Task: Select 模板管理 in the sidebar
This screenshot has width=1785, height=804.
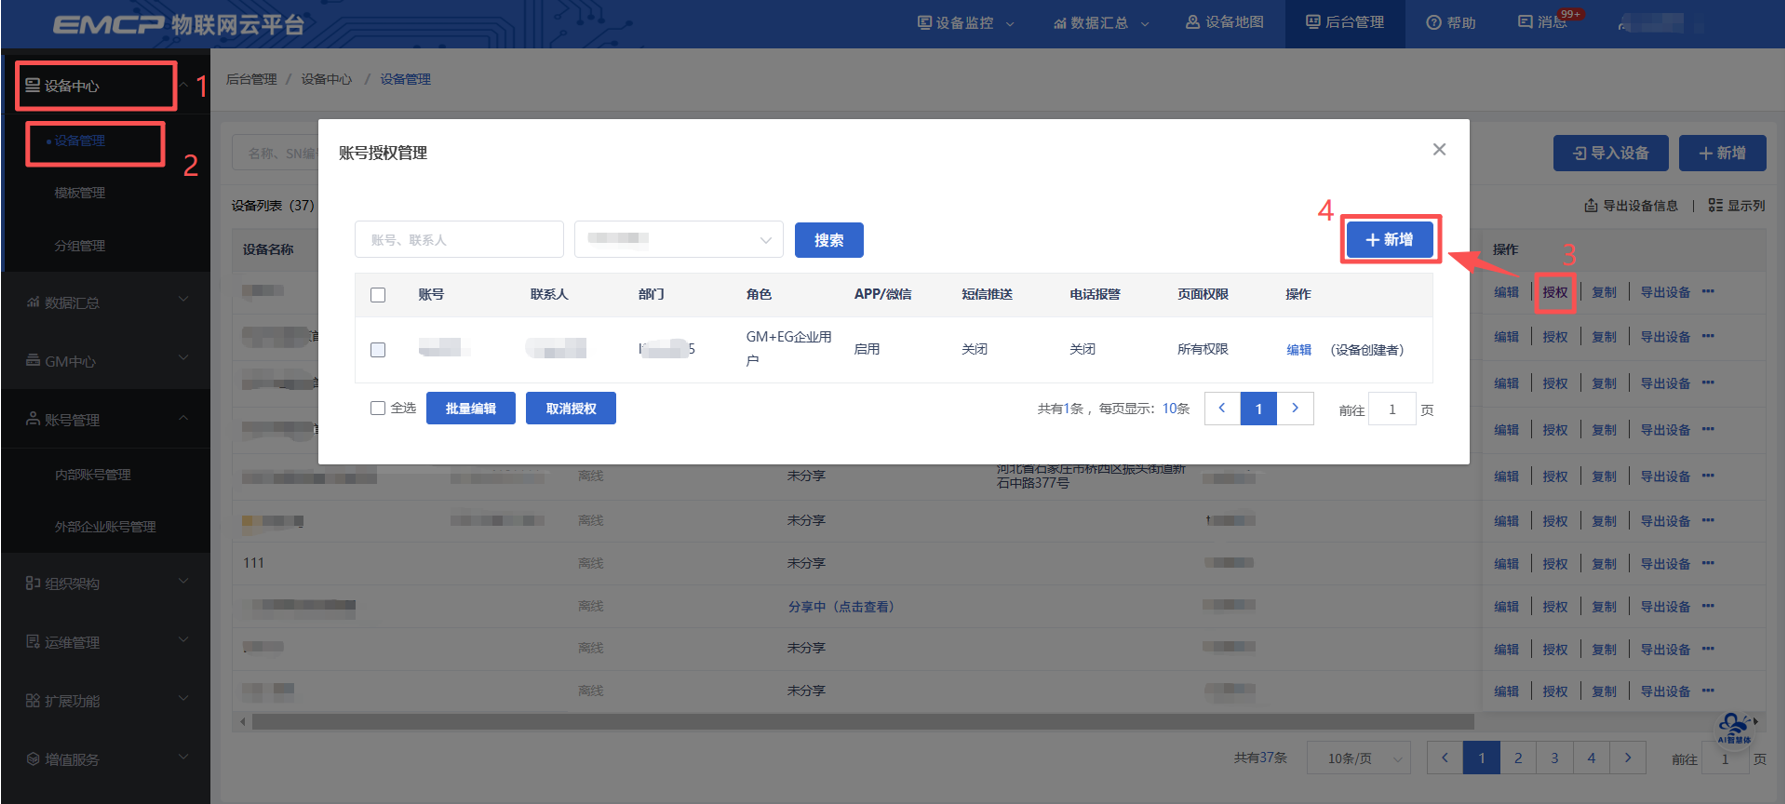Action: click(x=80, y=193)
